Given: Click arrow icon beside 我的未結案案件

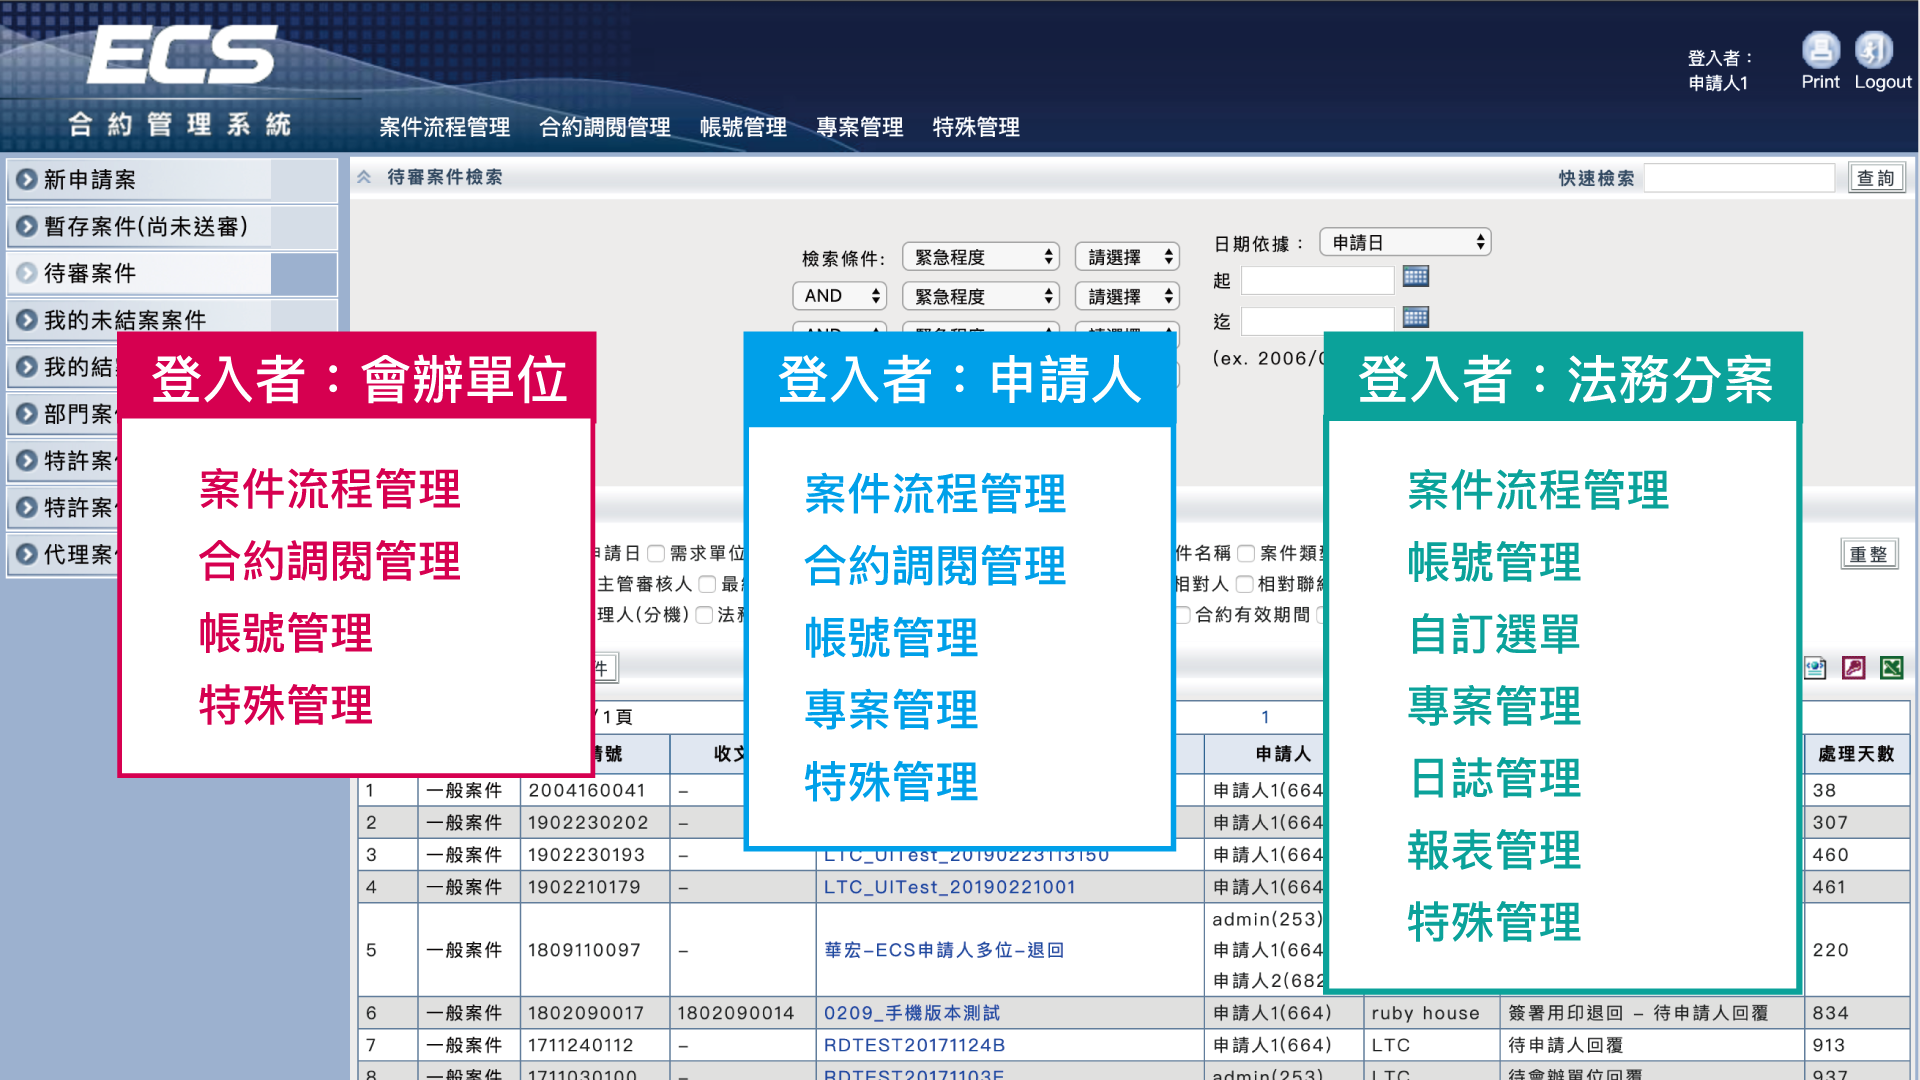Looking at the screenshot, I should 27,321.
